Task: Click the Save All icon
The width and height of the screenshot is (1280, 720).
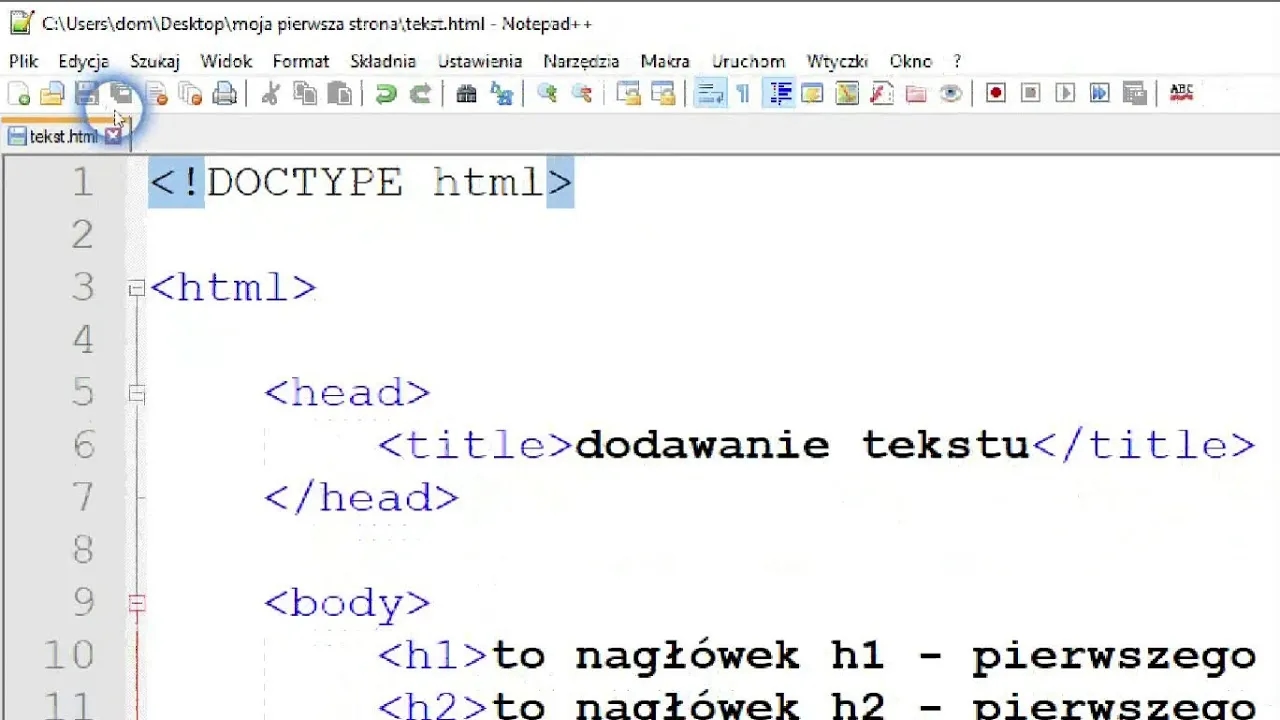Action: (x=121, y=93)
